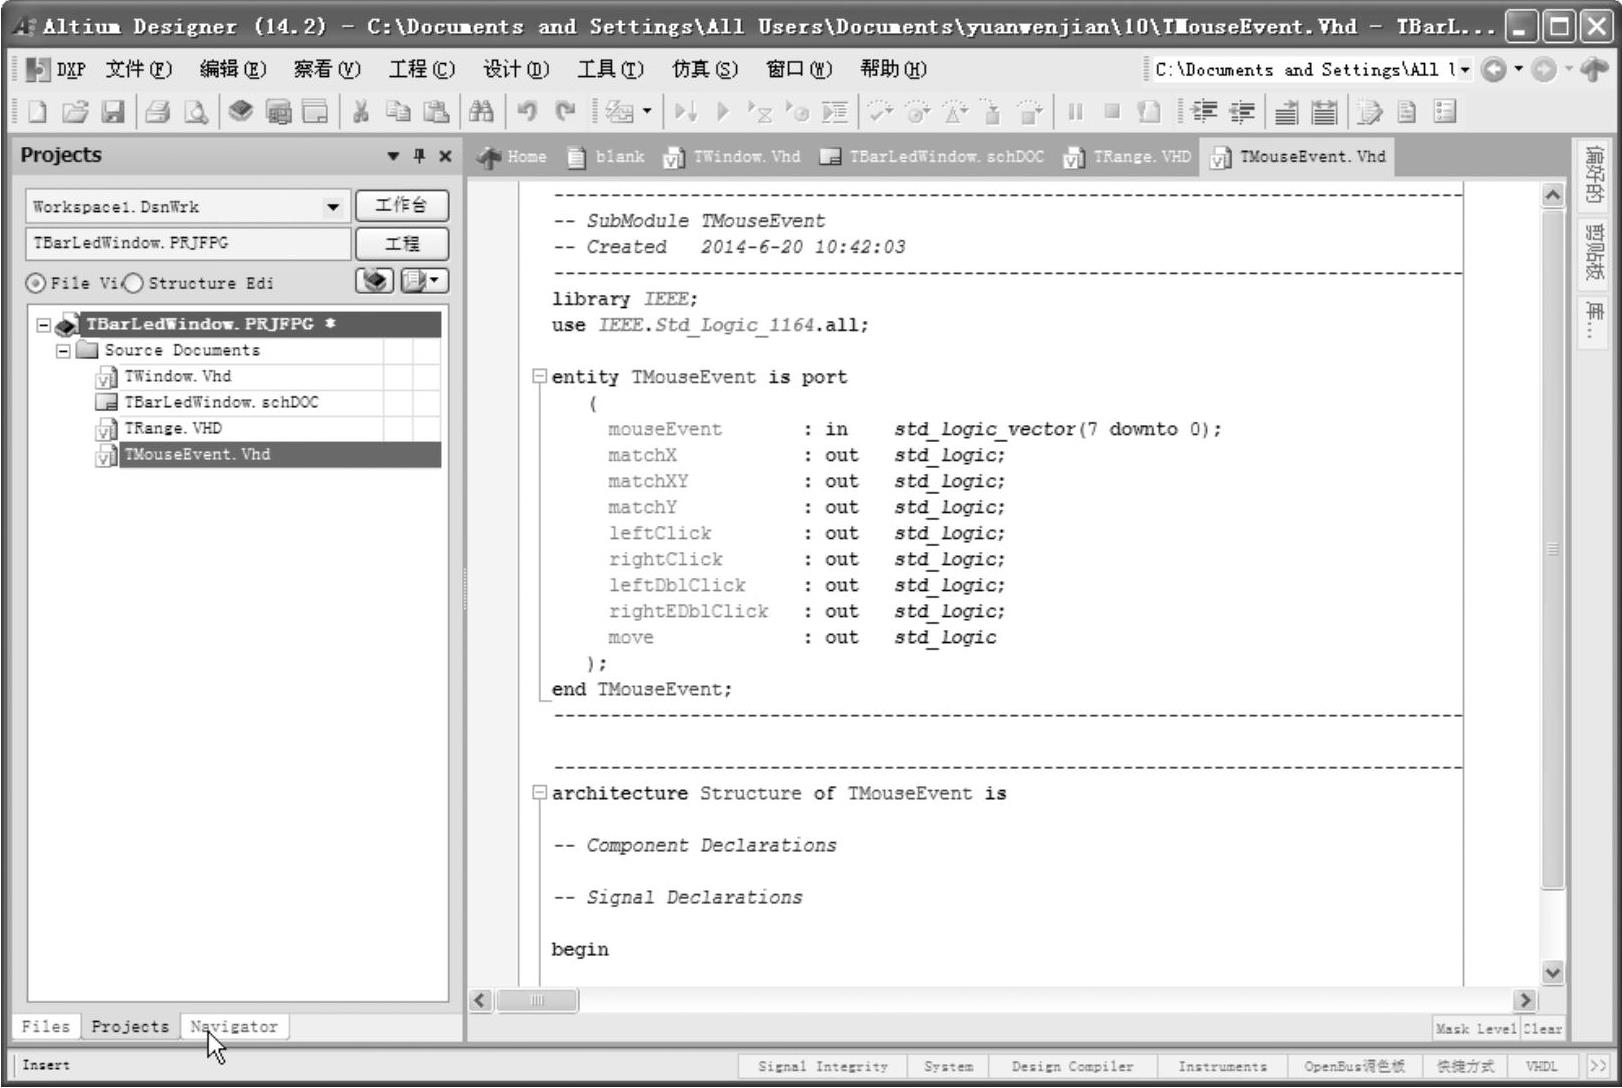1622x1088 pixels.
Task: Open the 仿真(S) menu
Action: 705,69
